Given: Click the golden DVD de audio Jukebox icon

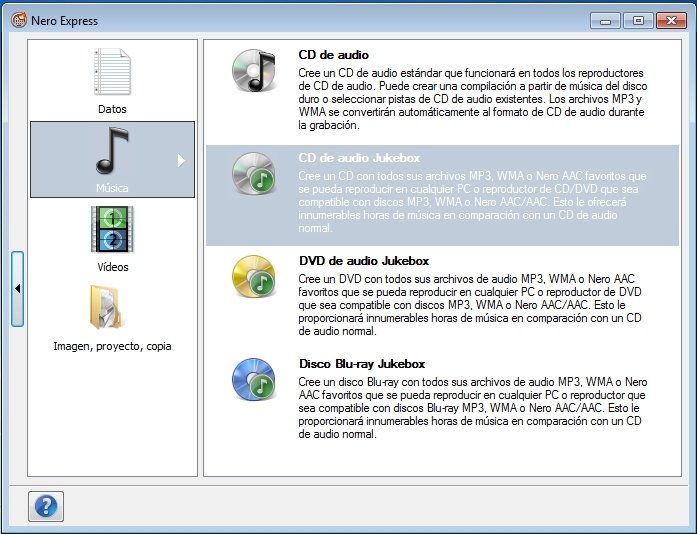Looking at the screenshot, I should click(x=254, y=277).
